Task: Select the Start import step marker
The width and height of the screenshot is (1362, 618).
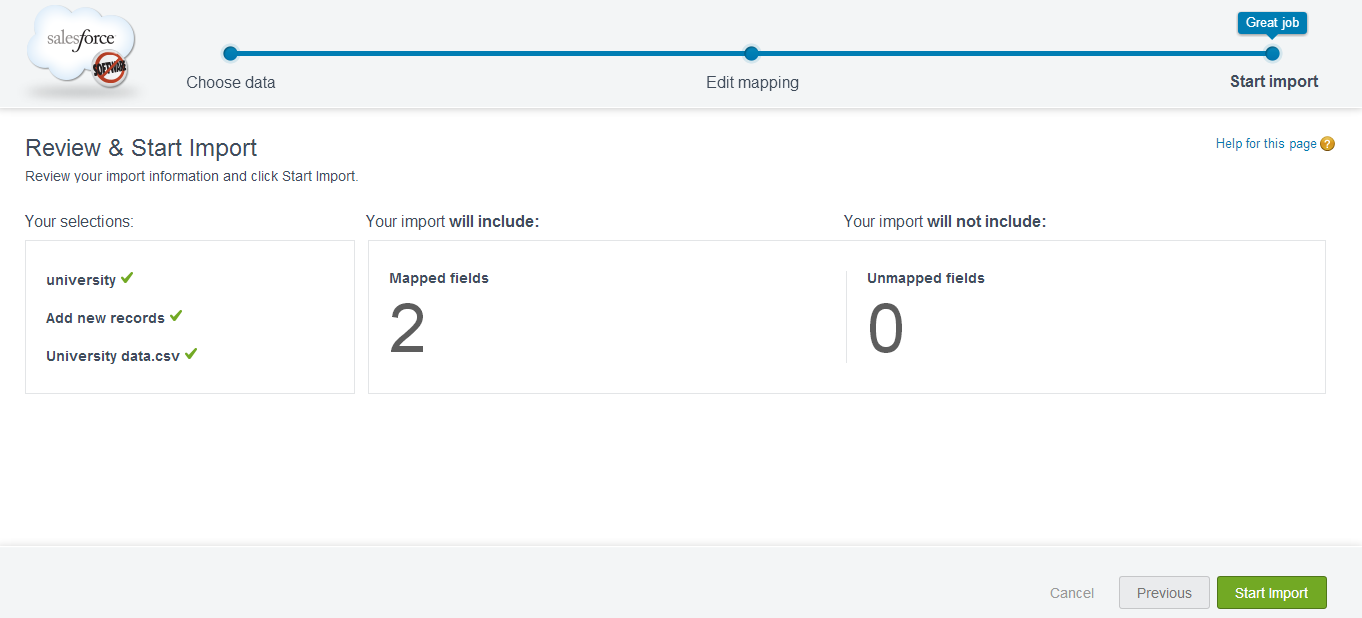Action: click(x=1272, y=53)
